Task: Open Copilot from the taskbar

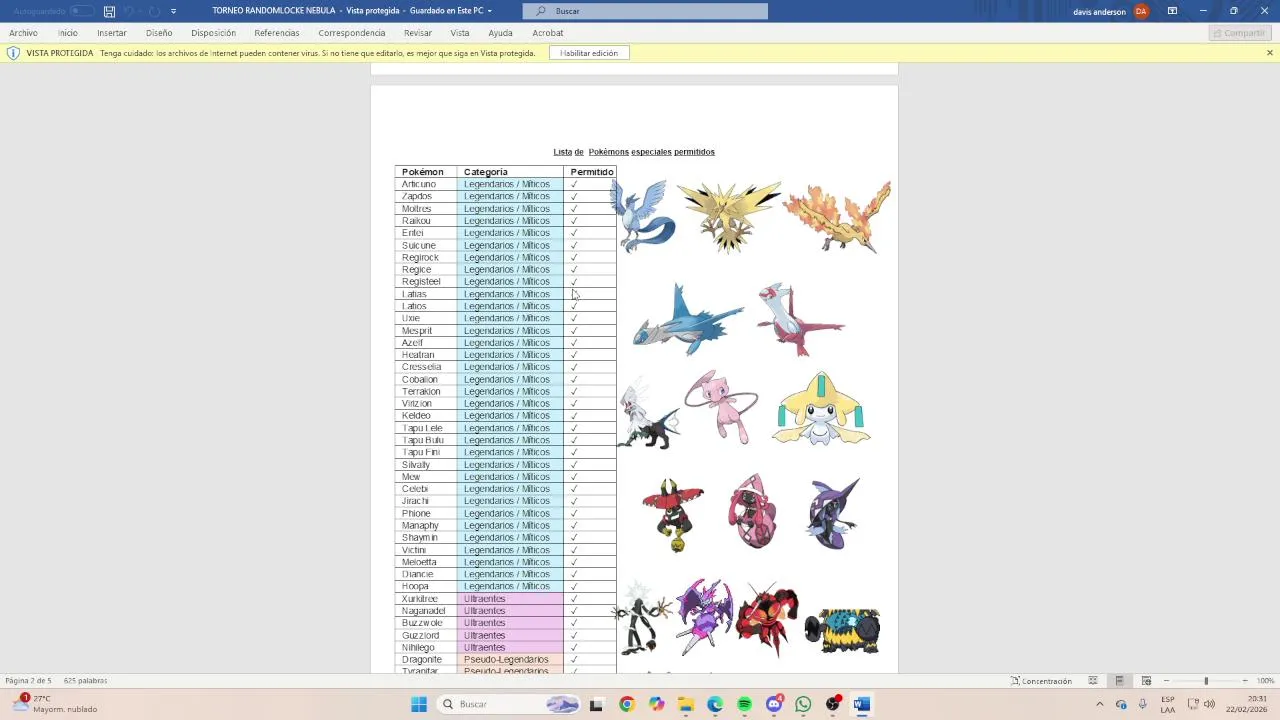Action: tap(656, 704)
